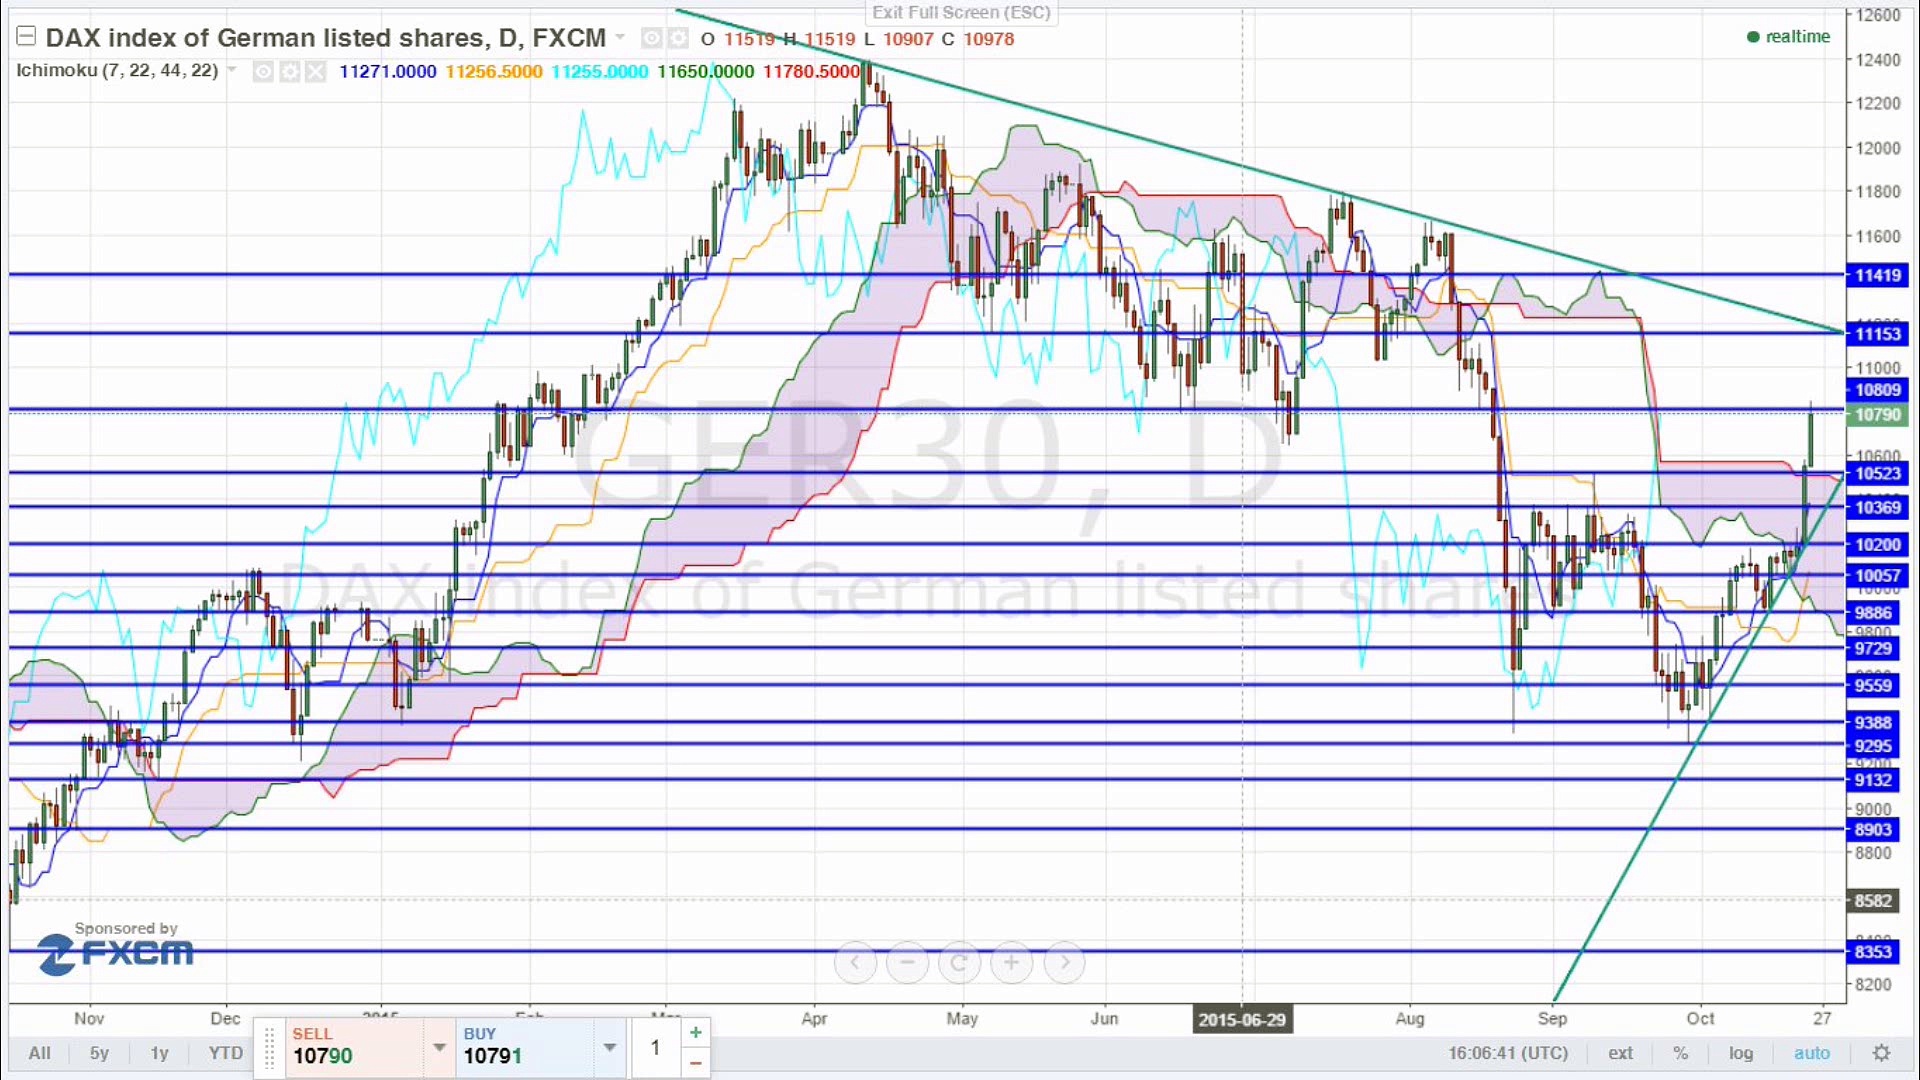This screenshot has height=1080, width=1920.
Task: Expand Ichimoku indicator dropdown arrow
Action: [232, 70]
